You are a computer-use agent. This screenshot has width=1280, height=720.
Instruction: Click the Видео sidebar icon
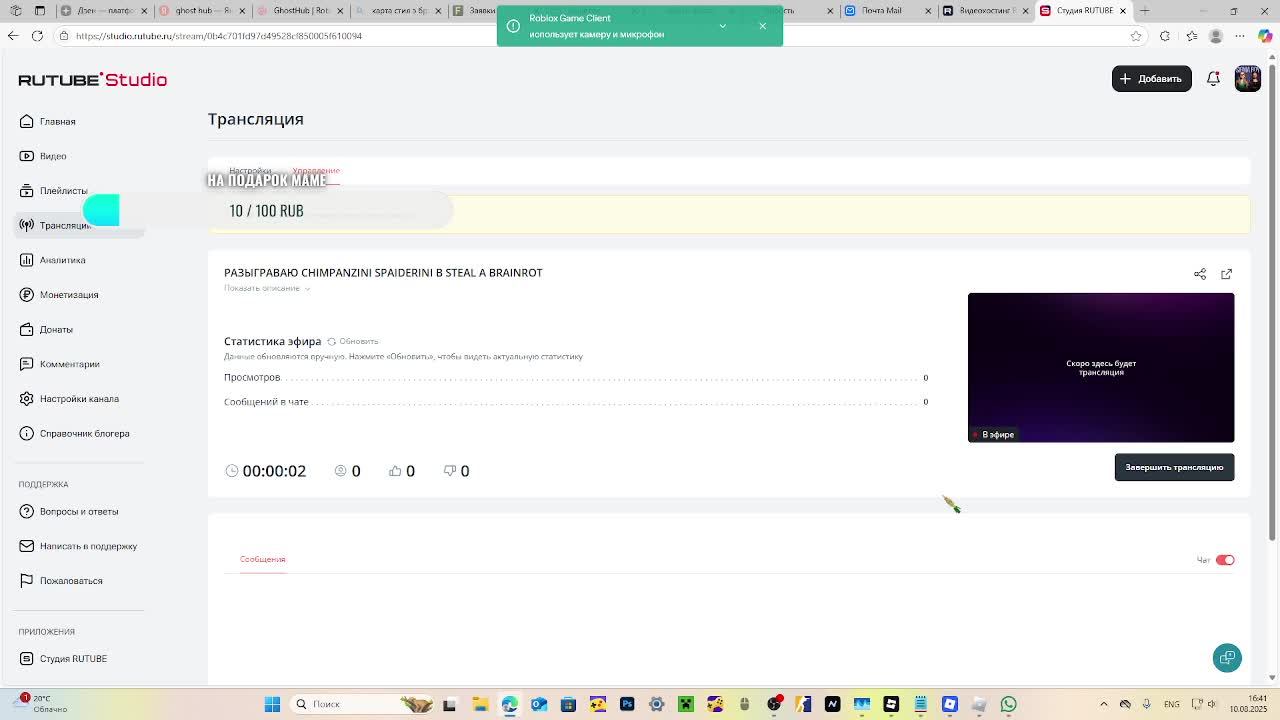tap(27, 156)
